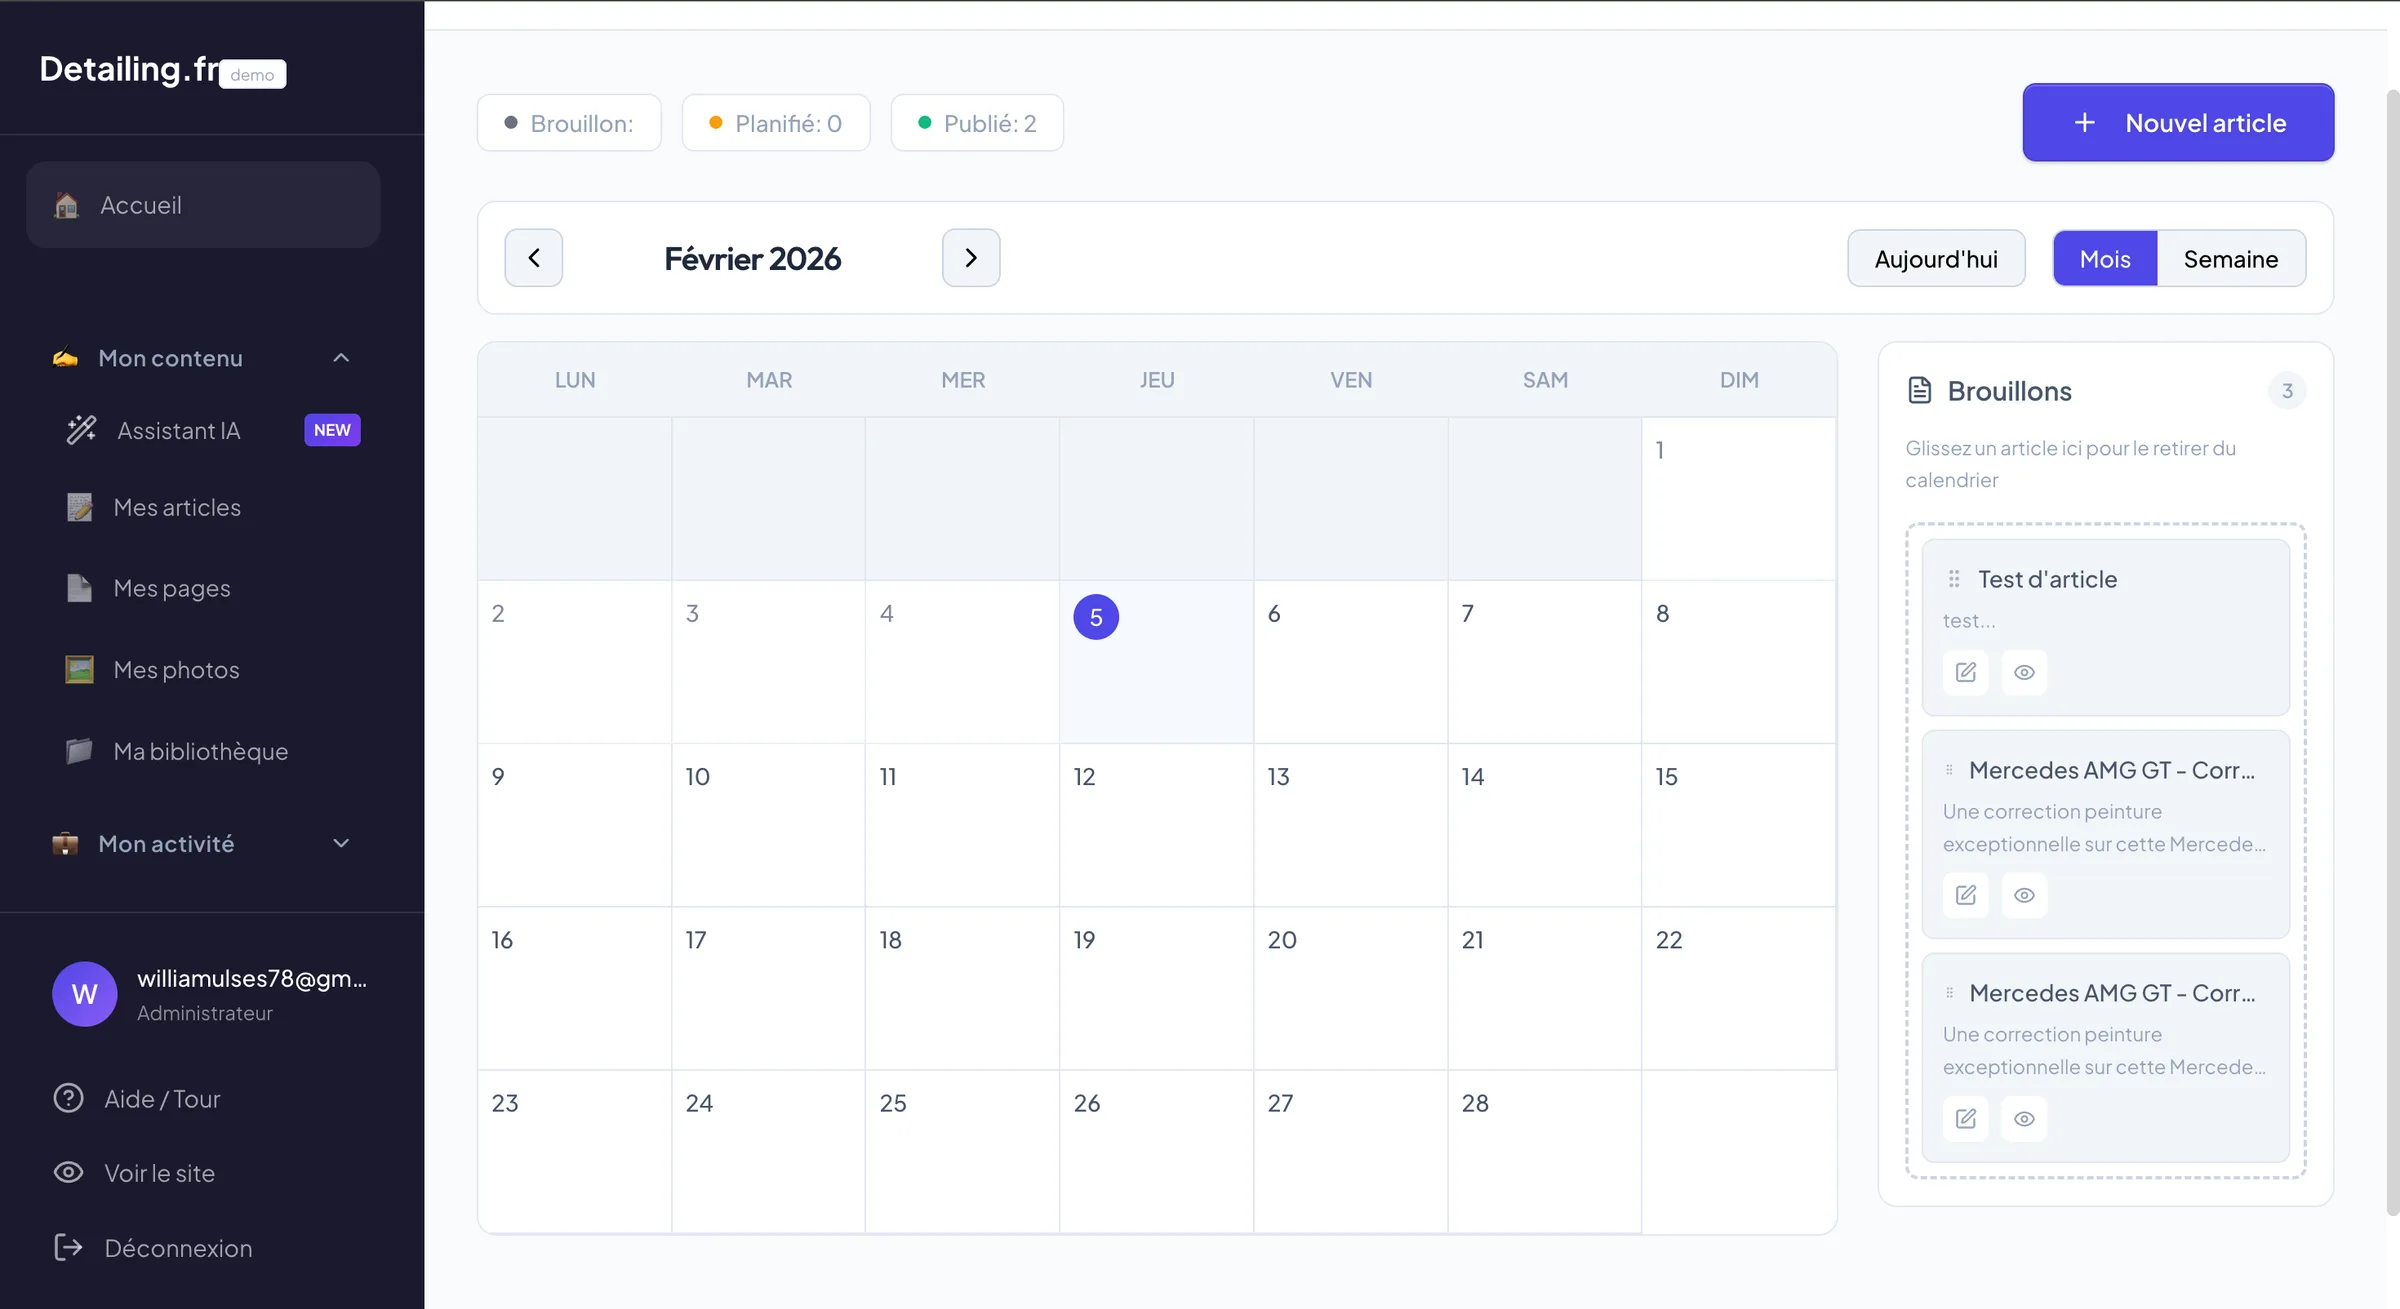Switch calendar to Semaine view

click(2231, 258)
